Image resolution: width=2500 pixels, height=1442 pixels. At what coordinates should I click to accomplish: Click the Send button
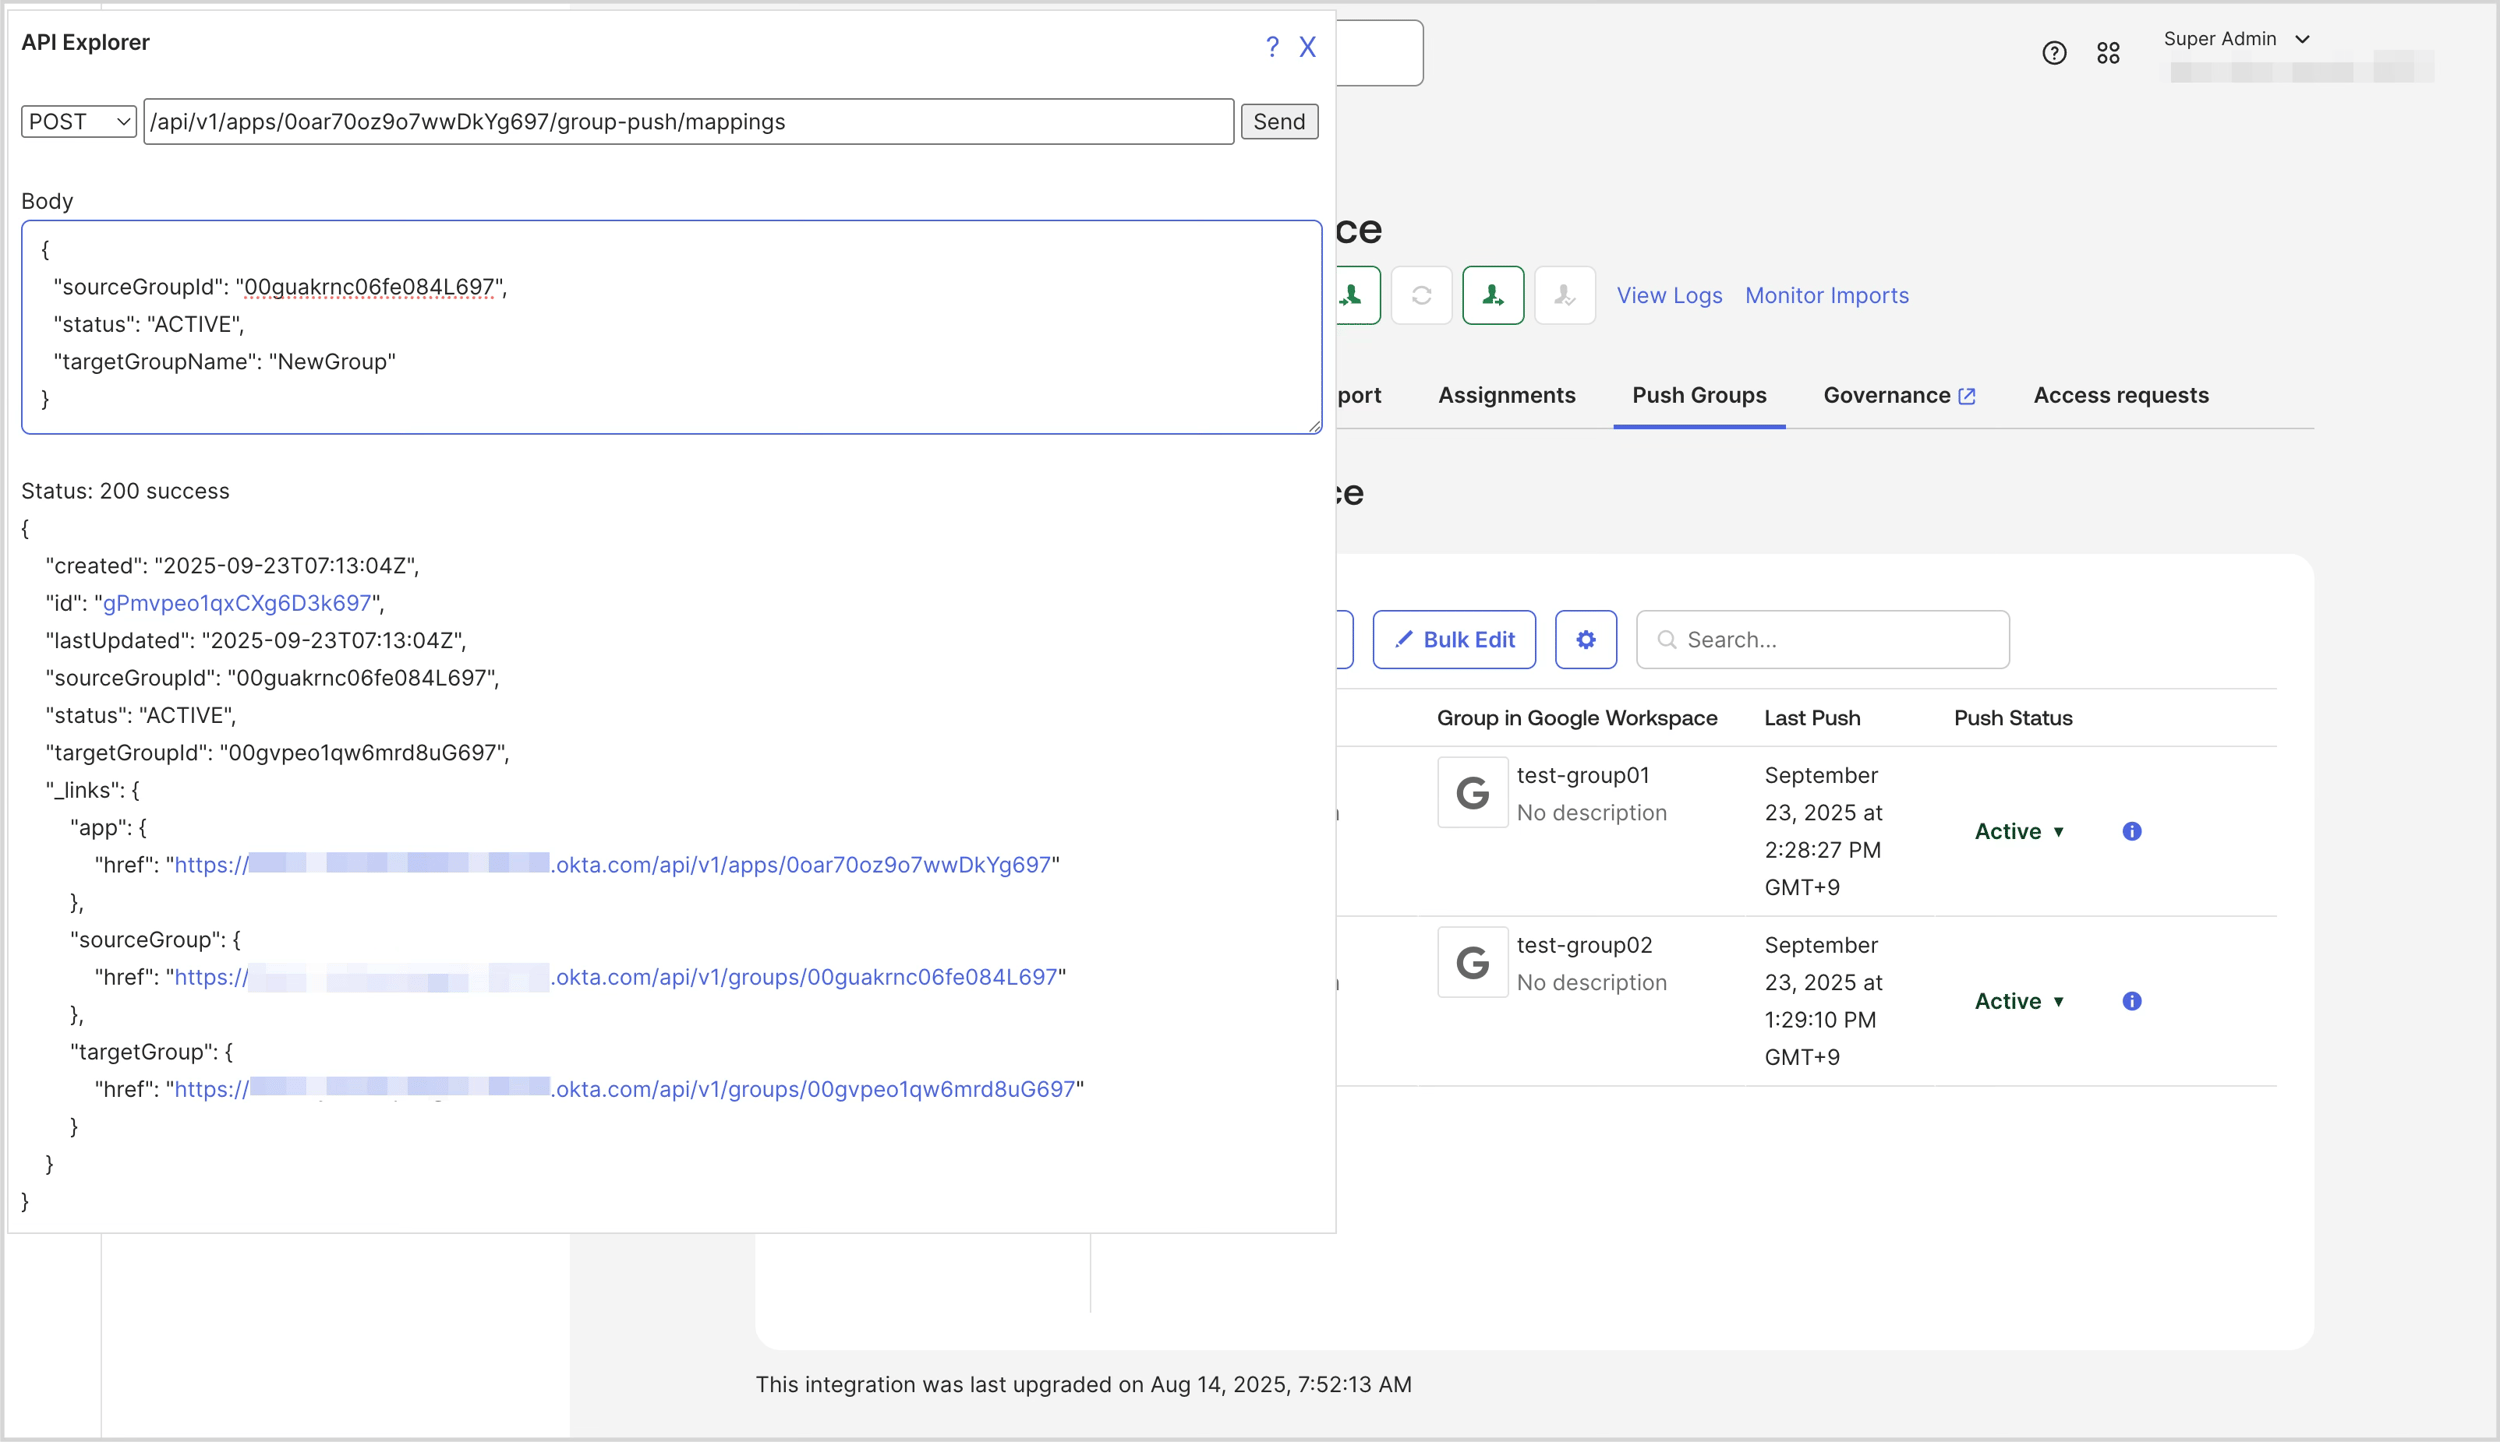point(1279,121)
